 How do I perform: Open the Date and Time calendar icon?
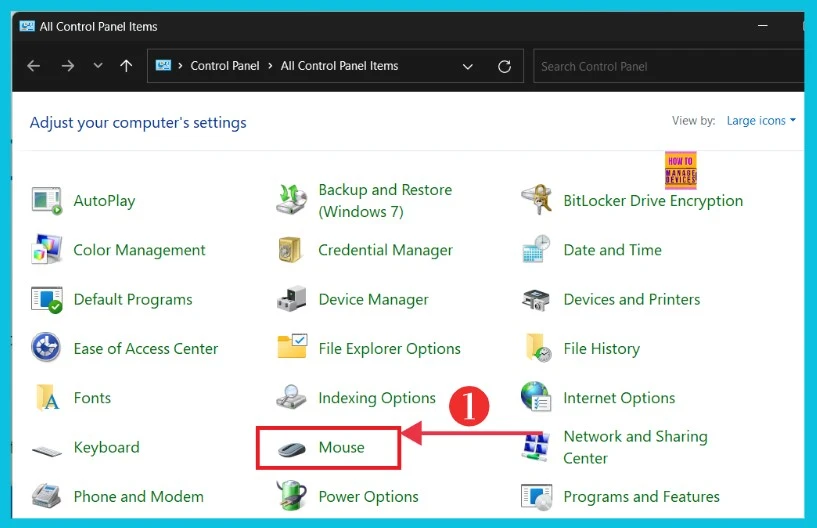[x=536, y=249]
